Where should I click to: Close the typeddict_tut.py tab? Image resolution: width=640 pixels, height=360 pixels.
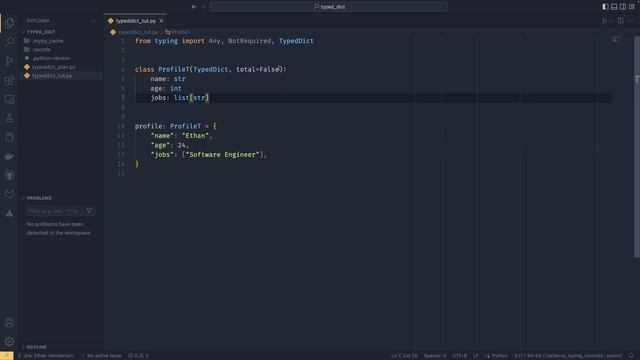pos(162,21)
